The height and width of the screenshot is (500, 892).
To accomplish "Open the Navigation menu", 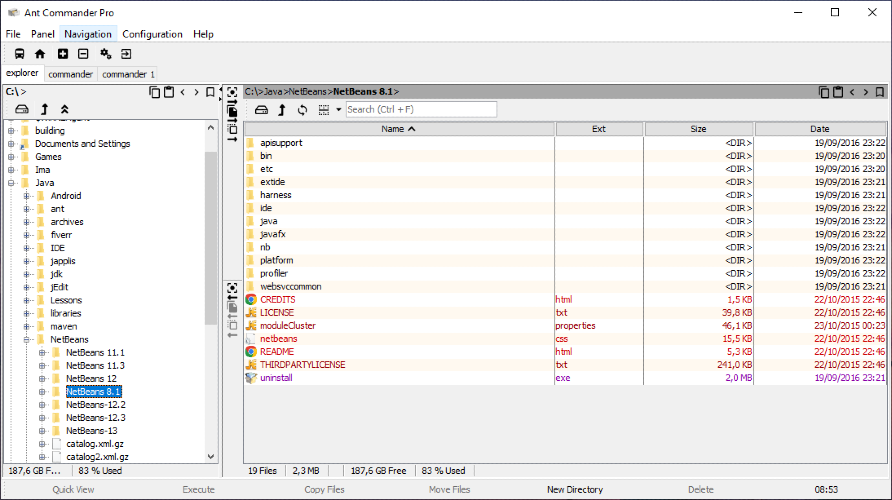I will pos(88,34).
